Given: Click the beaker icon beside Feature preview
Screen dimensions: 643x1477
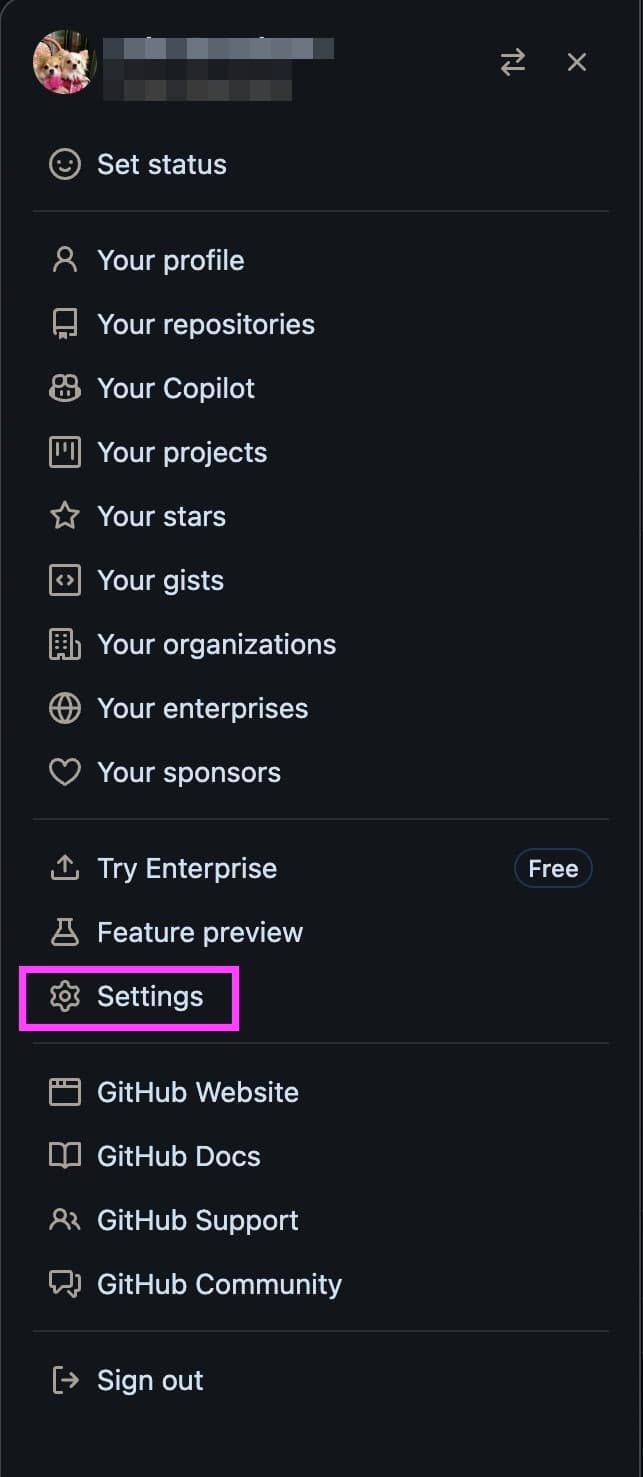Looking at the screenshot, I should coord(64,932).
